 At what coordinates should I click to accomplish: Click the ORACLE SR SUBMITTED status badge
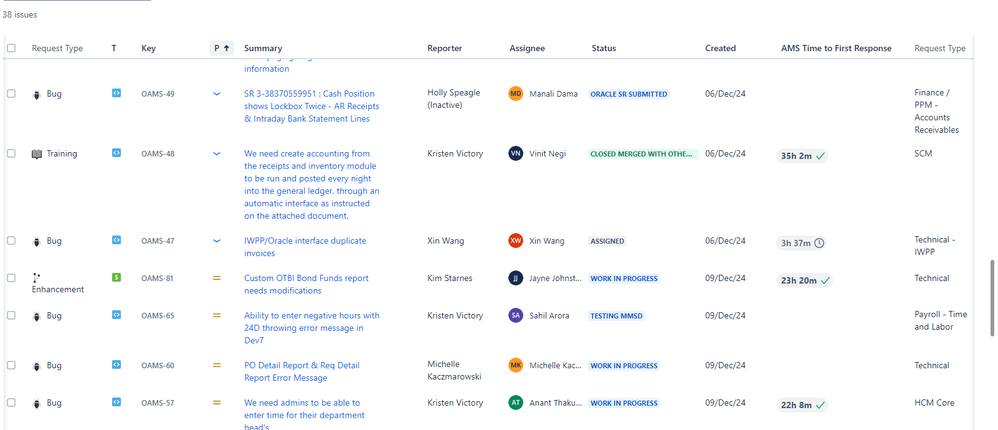pos(629,94)
